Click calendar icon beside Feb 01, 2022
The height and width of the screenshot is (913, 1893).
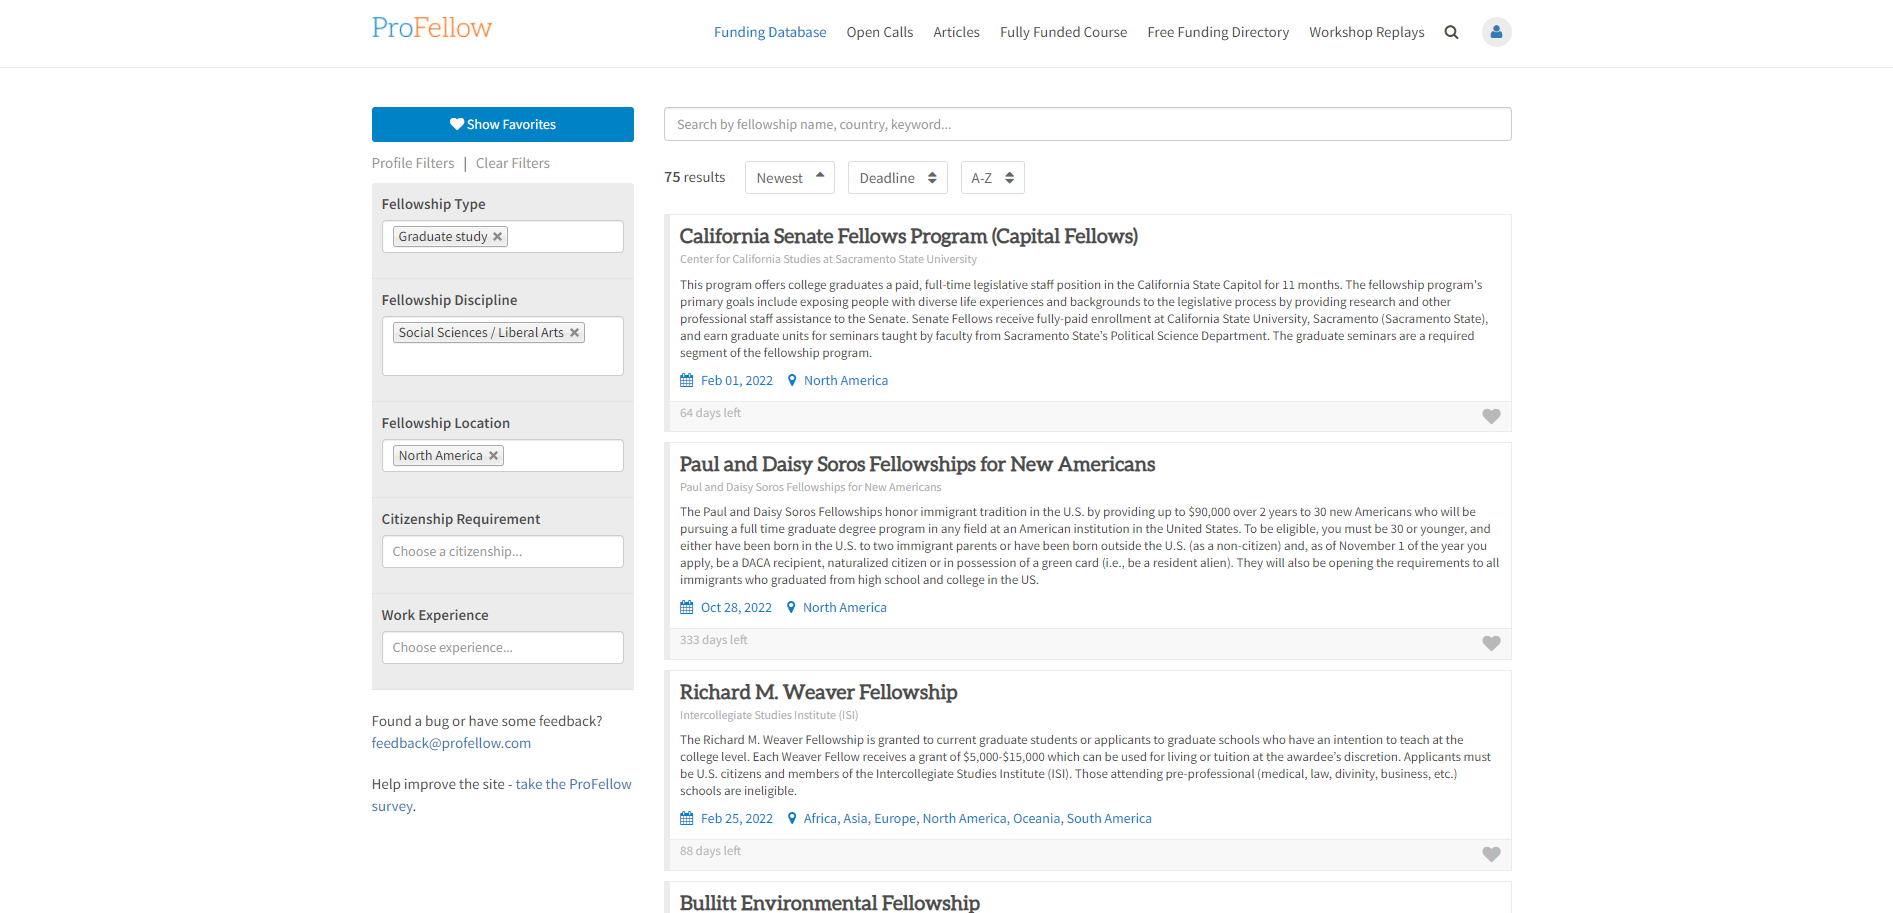tap(687, 381)
